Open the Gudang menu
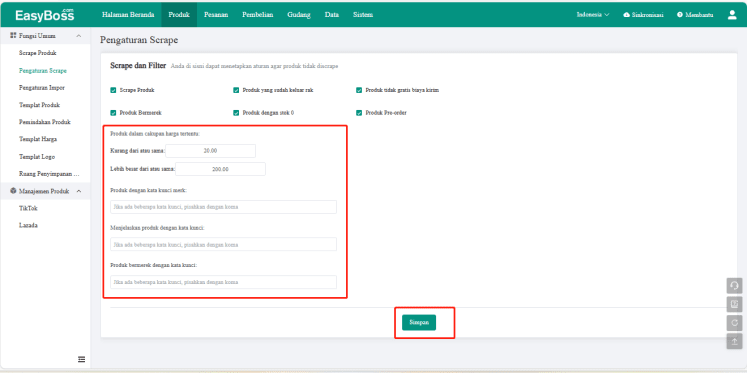 click(x=299, y=15)
